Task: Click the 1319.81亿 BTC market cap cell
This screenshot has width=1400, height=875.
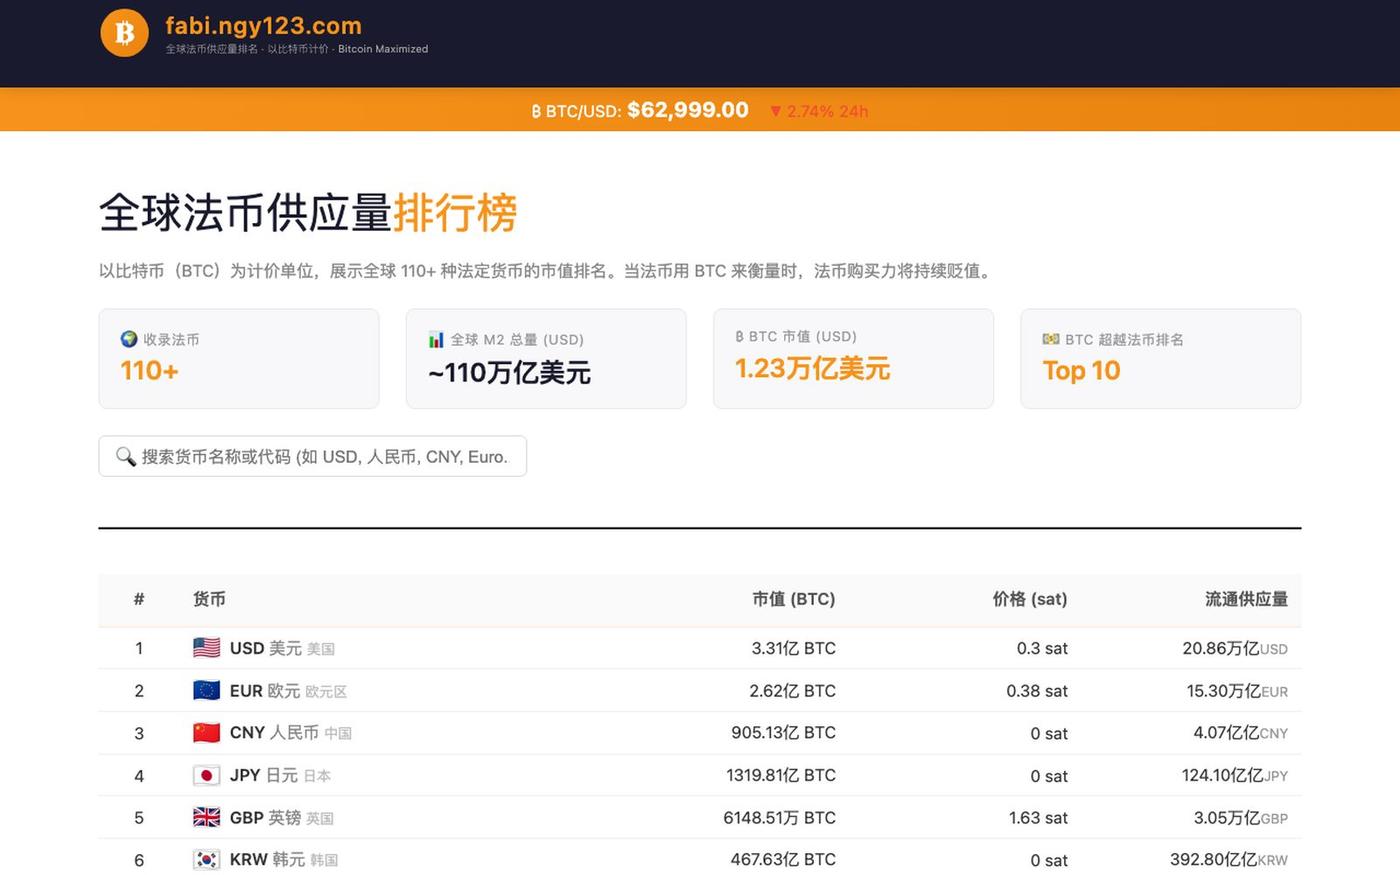Action: [x=781, y=775]
